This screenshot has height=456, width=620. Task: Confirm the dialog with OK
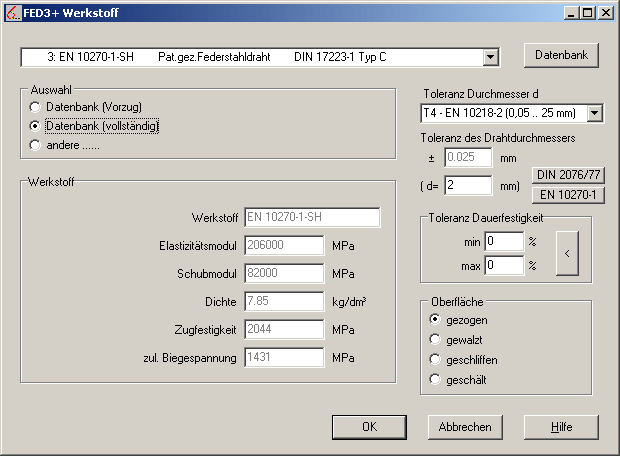coord(369,426)
